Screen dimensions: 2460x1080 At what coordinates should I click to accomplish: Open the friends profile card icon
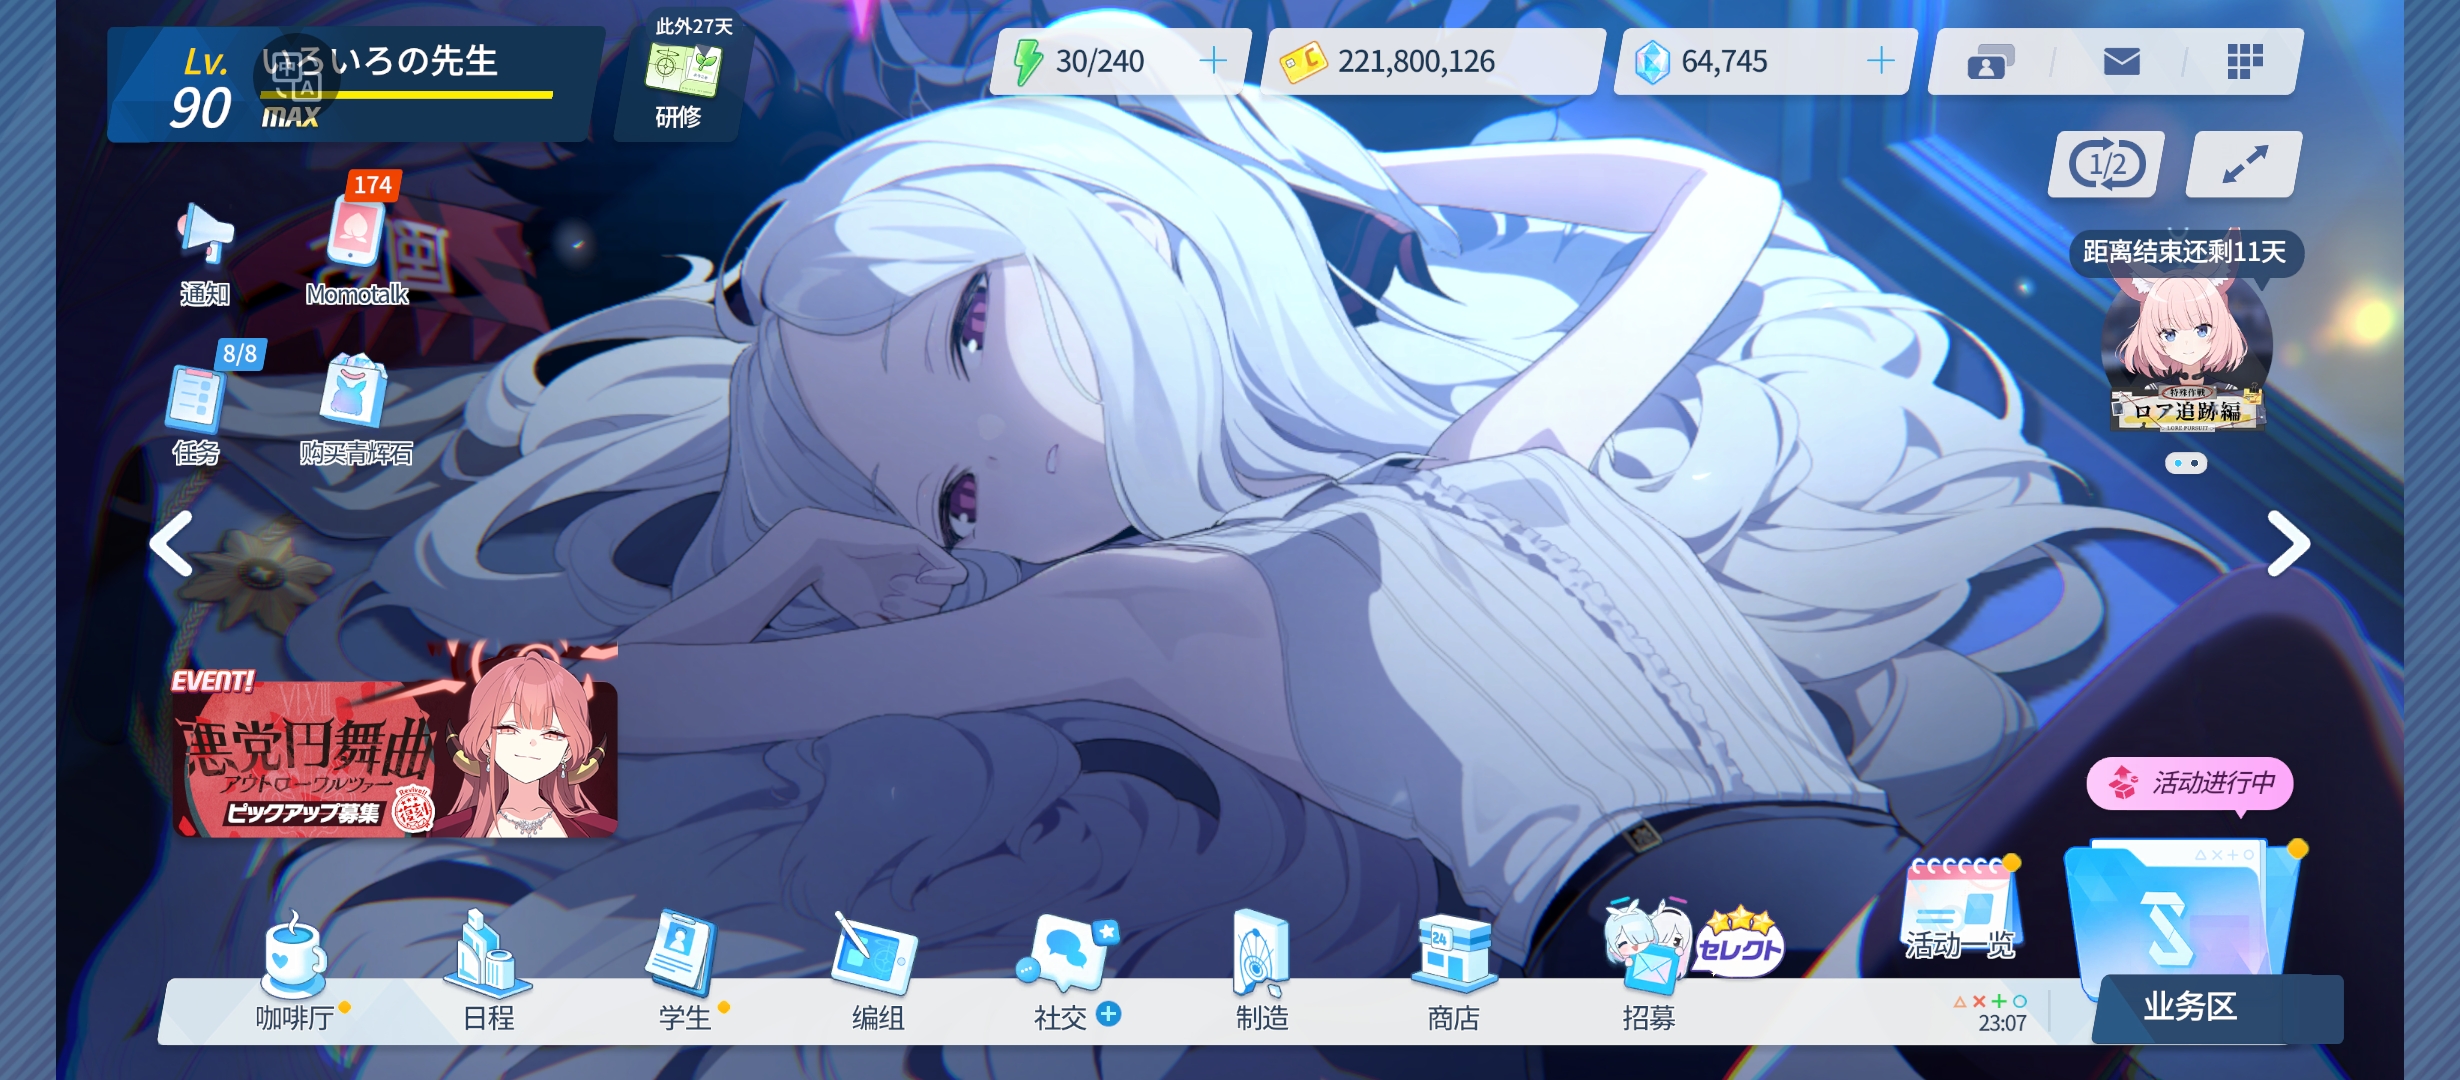pyautogui.click(x=1990, y=62)
